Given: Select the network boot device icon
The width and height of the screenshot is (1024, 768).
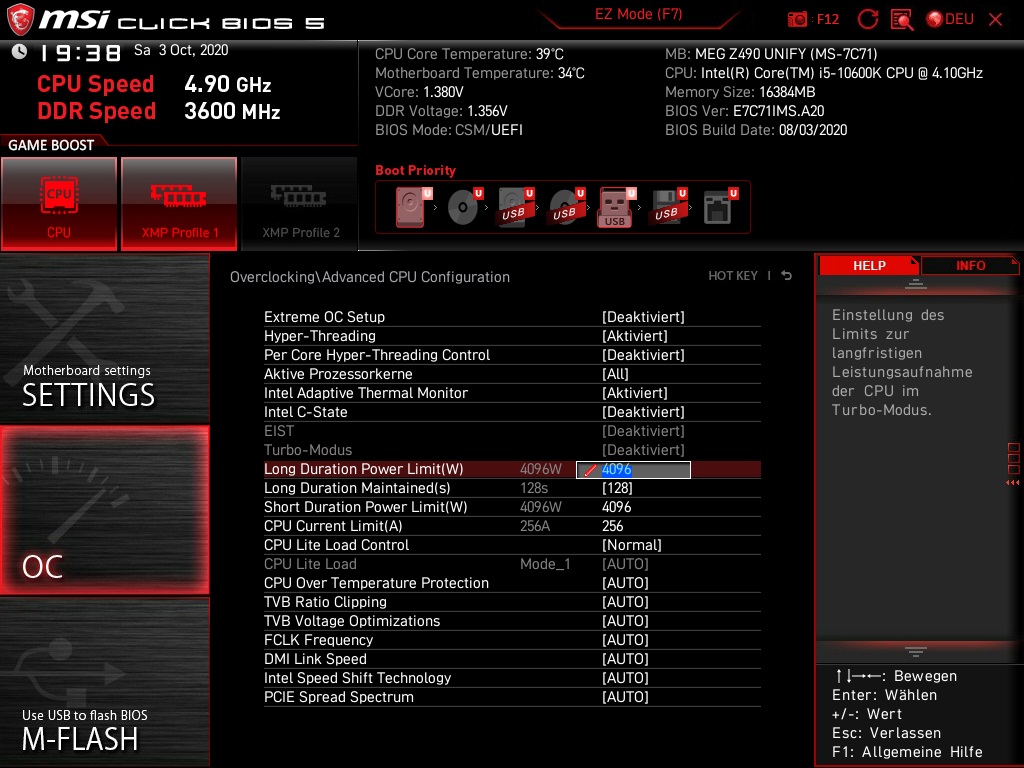Looking at the screenshot, I should pos(719,207).
